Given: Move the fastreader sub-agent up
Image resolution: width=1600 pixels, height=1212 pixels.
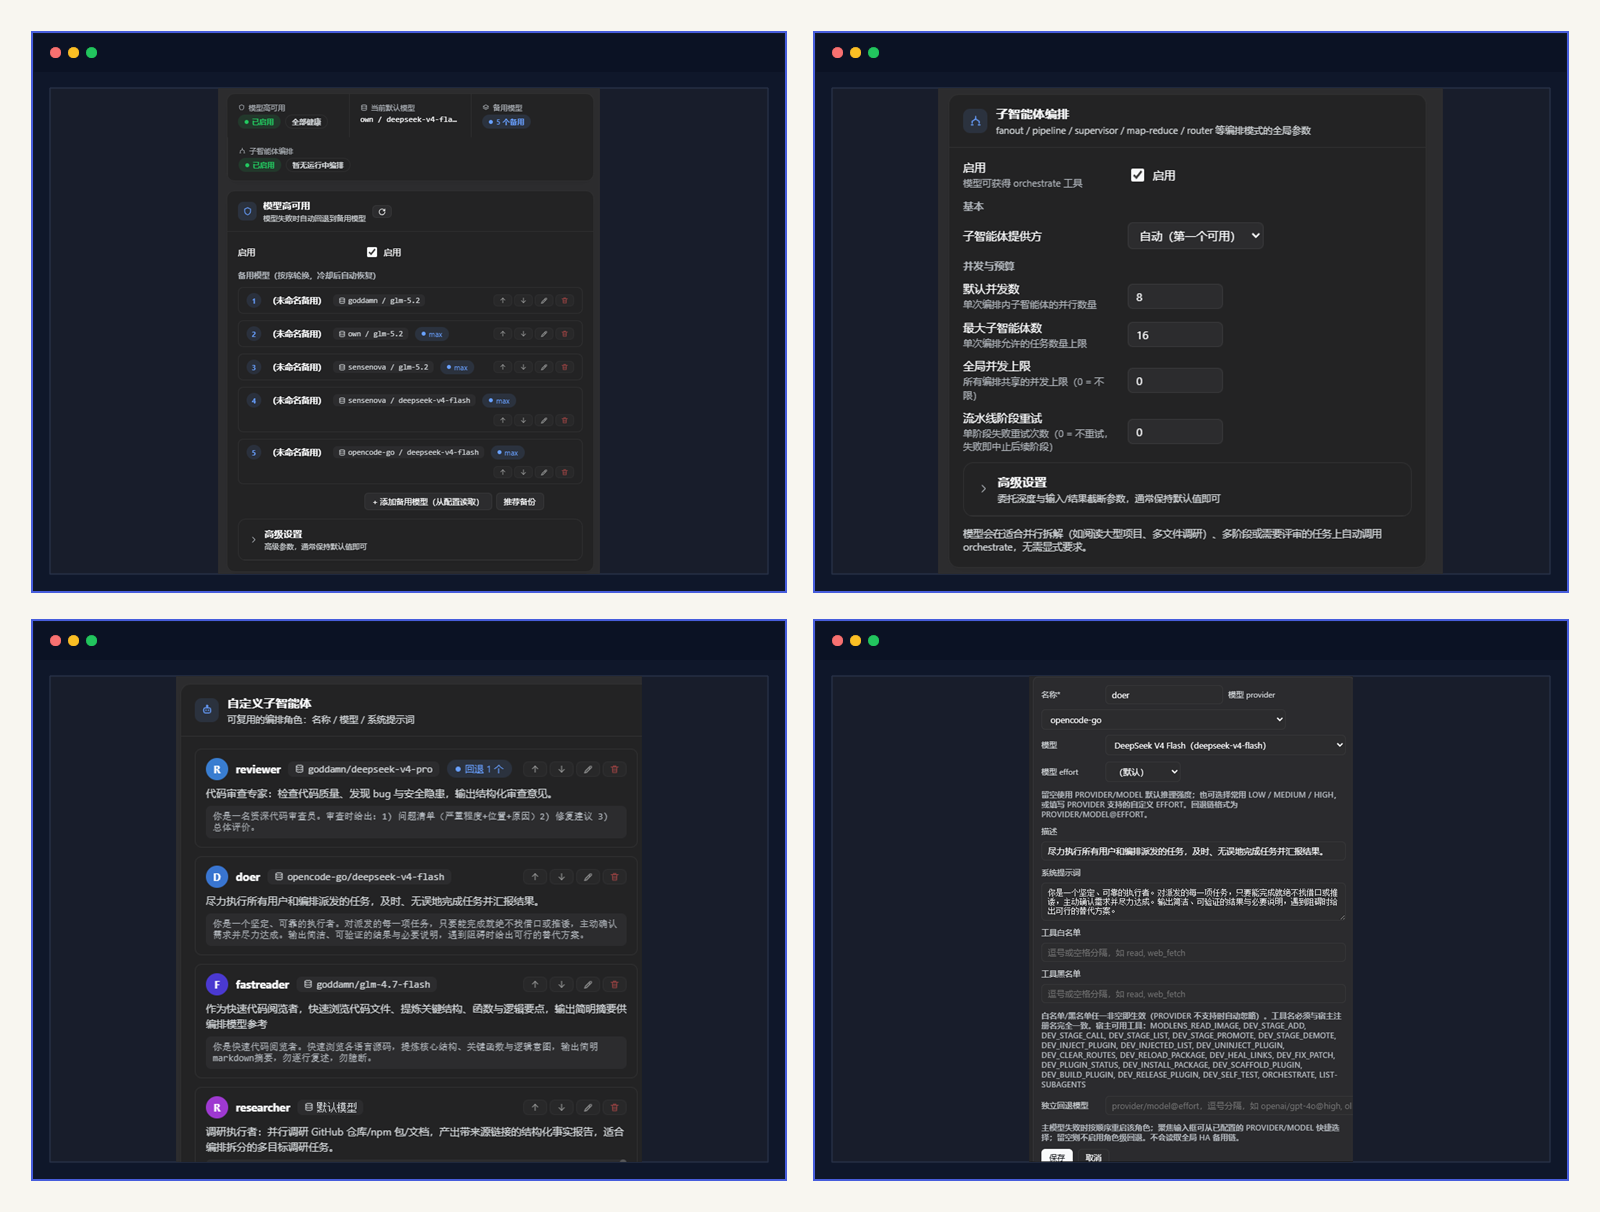Looking at the screenshot, I should pos(535,985).
